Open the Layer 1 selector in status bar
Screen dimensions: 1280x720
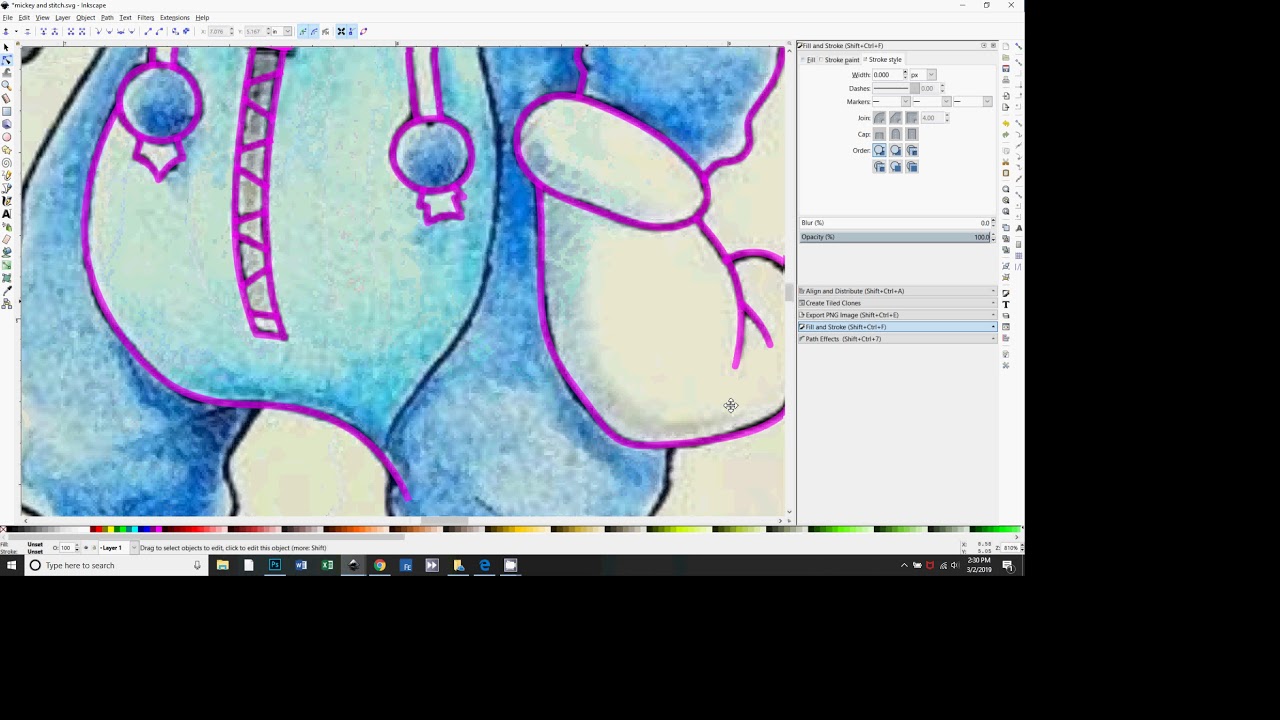pyautogui.click(x=118, y=548)
